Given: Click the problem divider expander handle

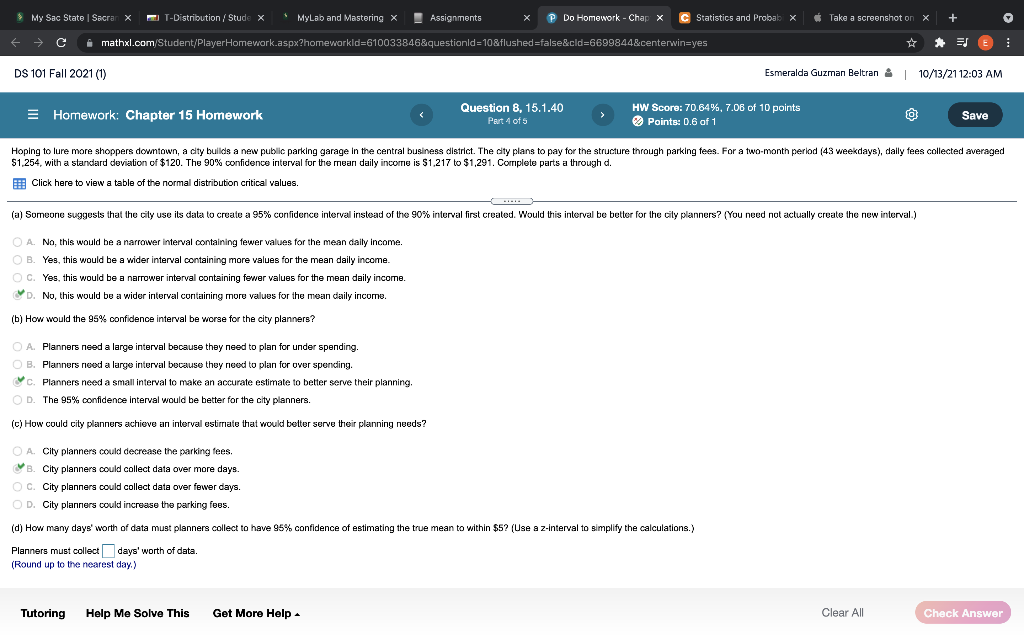Looking at the screenshot, I should [512, 201].
